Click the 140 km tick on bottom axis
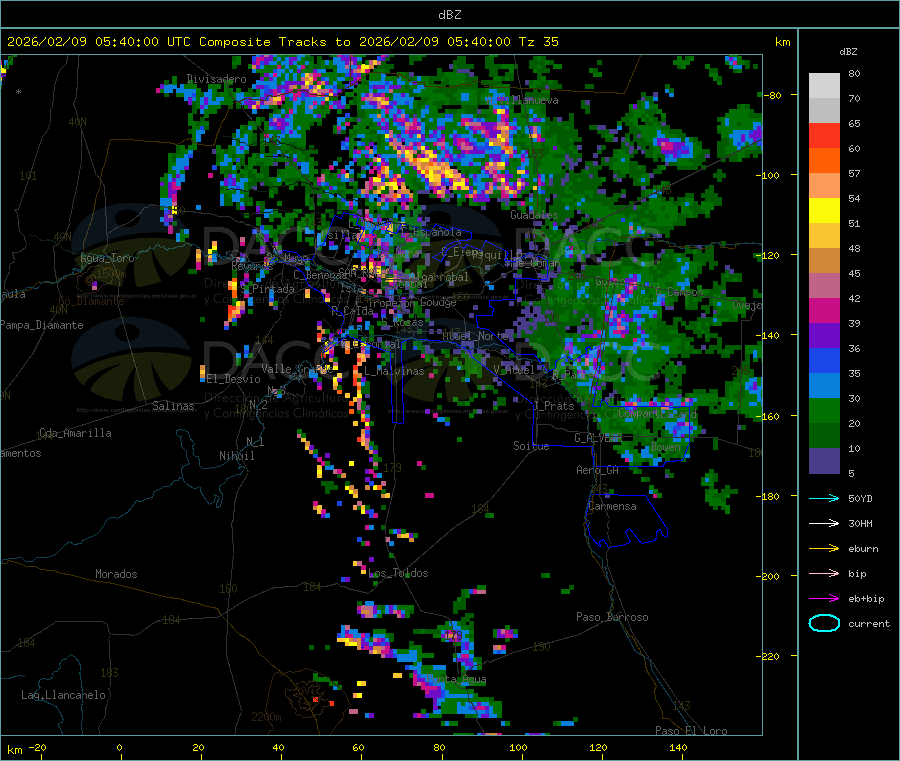 point(678,747)
